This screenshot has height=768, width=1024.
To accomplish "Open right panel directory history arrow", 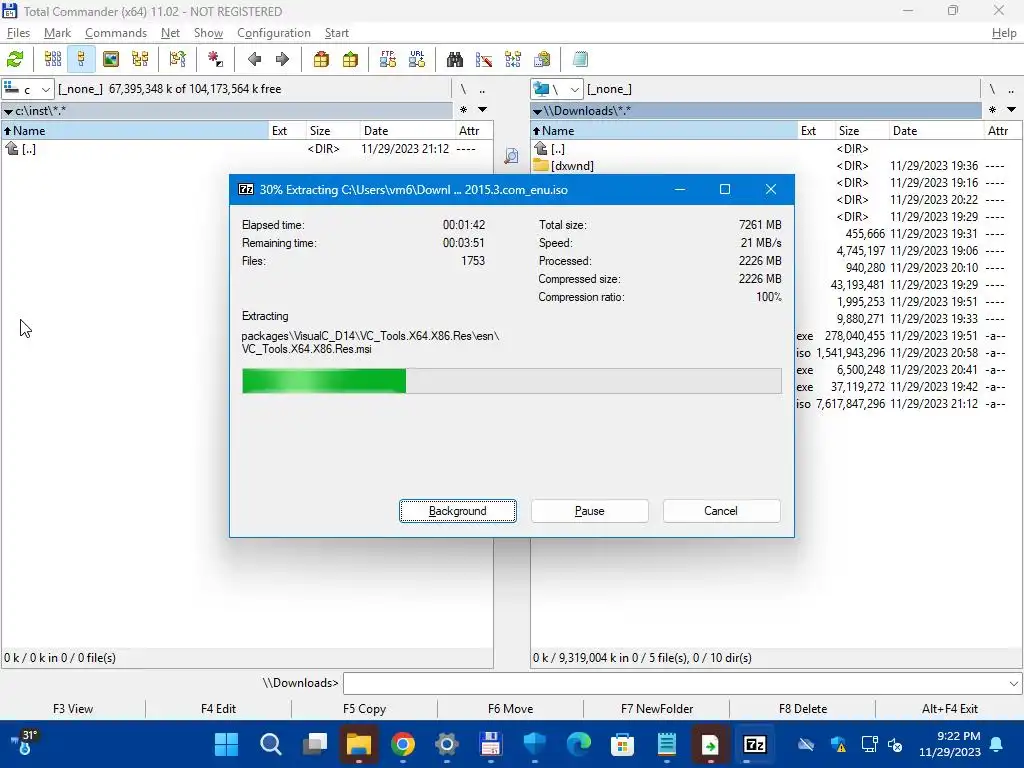I will tap(1011, 110).
